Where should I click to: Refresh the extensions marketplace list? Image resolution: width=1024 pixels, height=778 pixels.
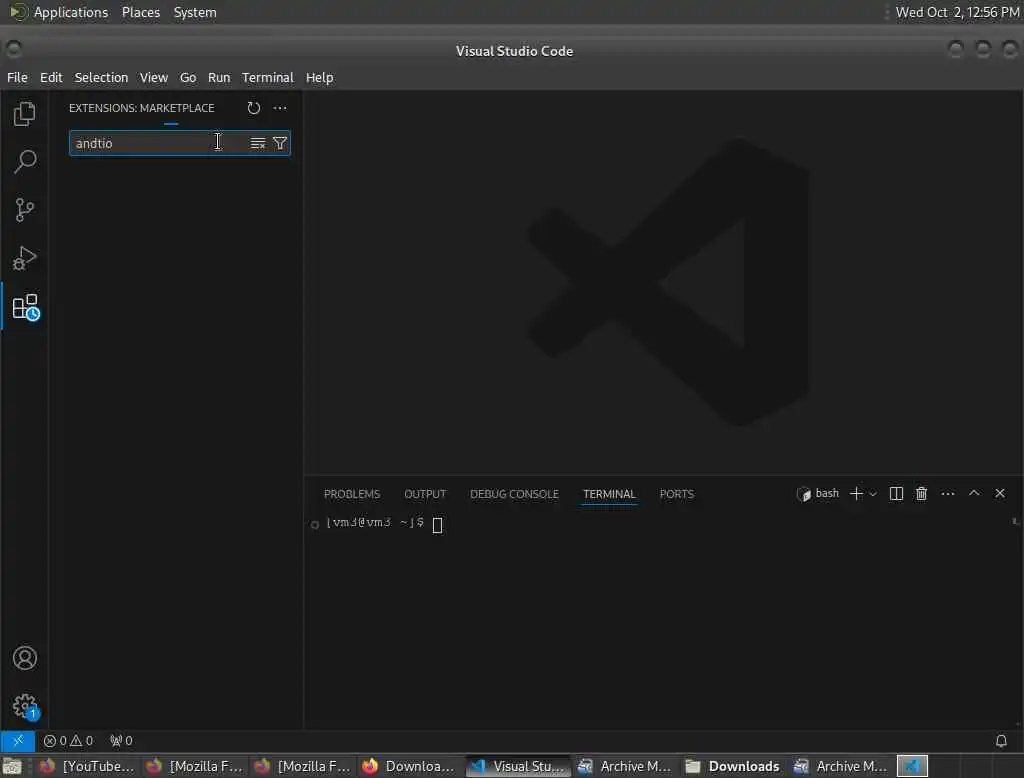click(x=253, y=108)
